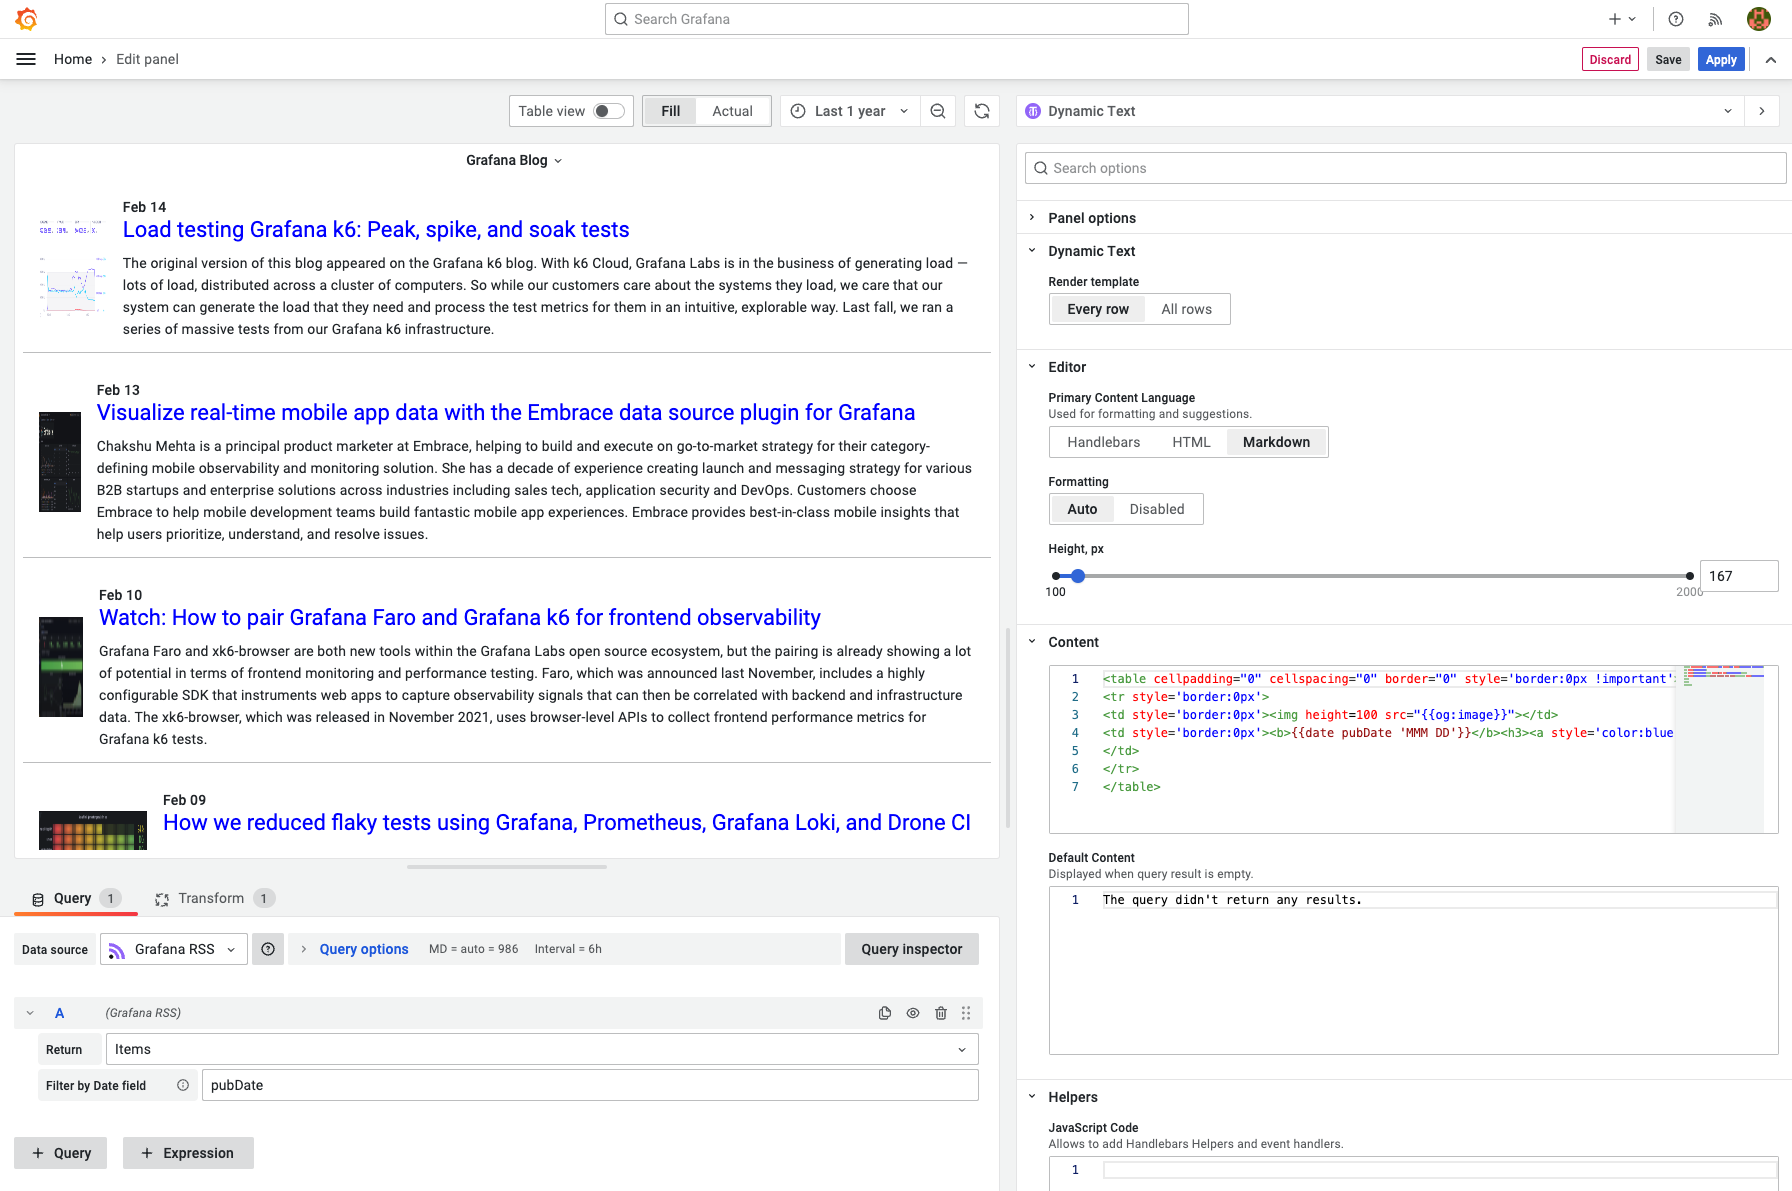Go to Home breadcrumb

pyautogui.click(x=73, y=59)
